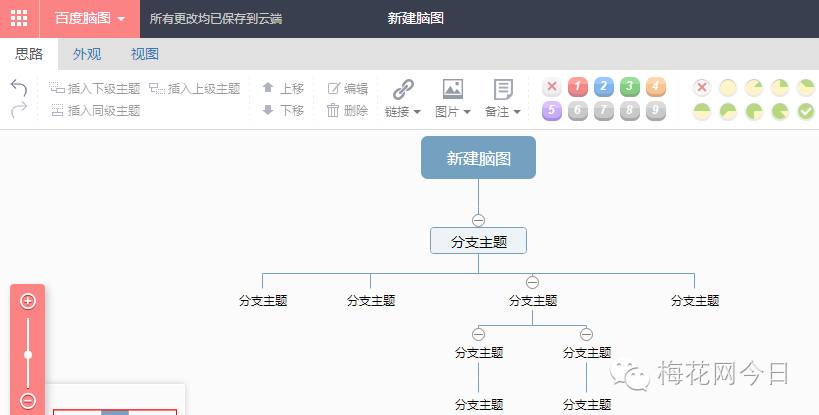Set priority 1 red icon
The width and height of the screenshot is (819, 415).
point(578,87)
